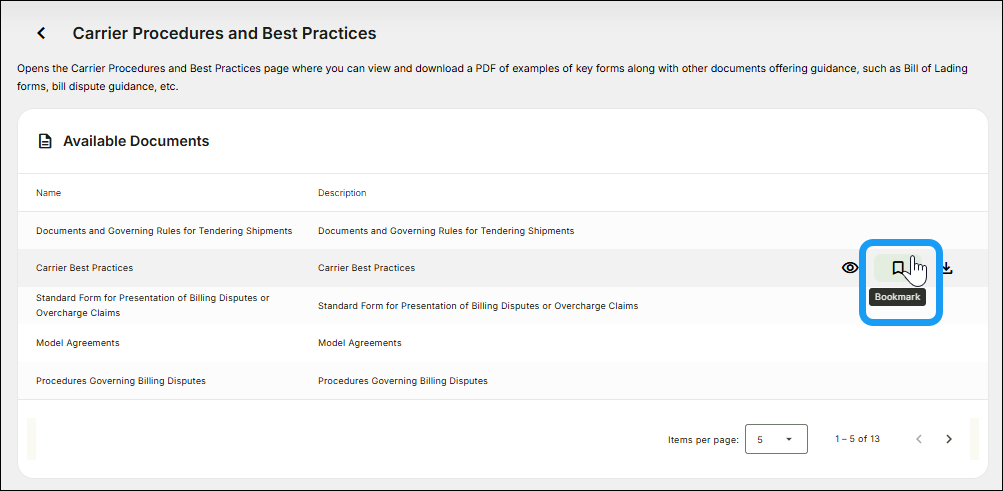Image resolution: width=1003 pixels, height=491 pixels.
Task: Click the eye icon for Carrier Best Practices
Action: point(850,268)
